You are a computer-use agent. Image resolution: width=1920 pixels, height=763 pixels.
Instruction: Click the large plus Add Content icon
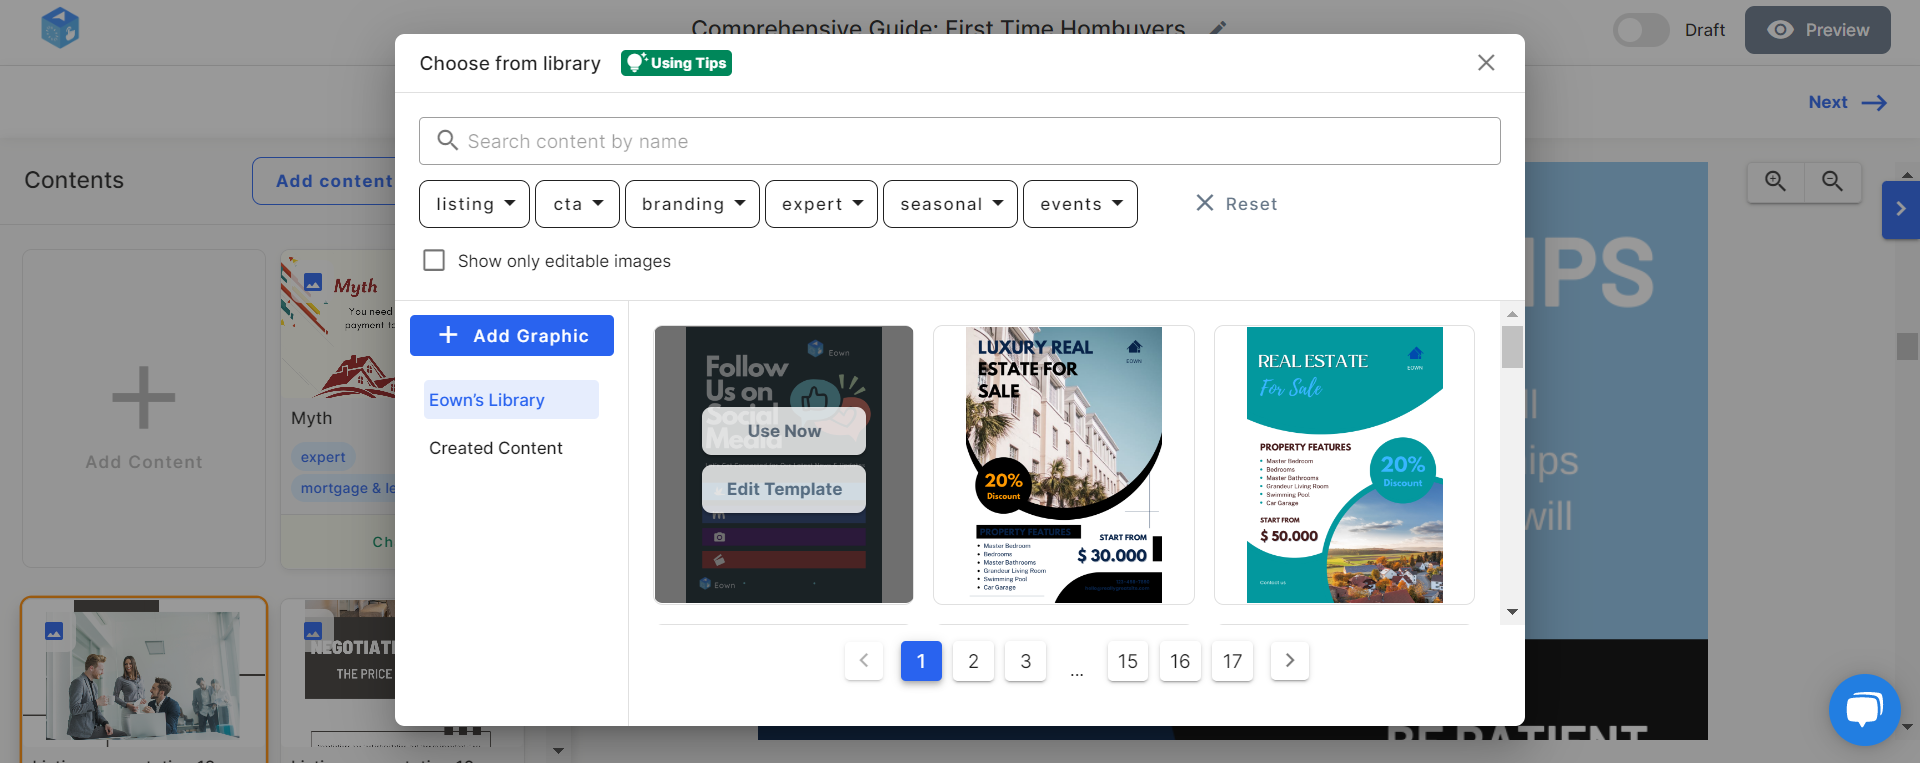pos(144,397)
